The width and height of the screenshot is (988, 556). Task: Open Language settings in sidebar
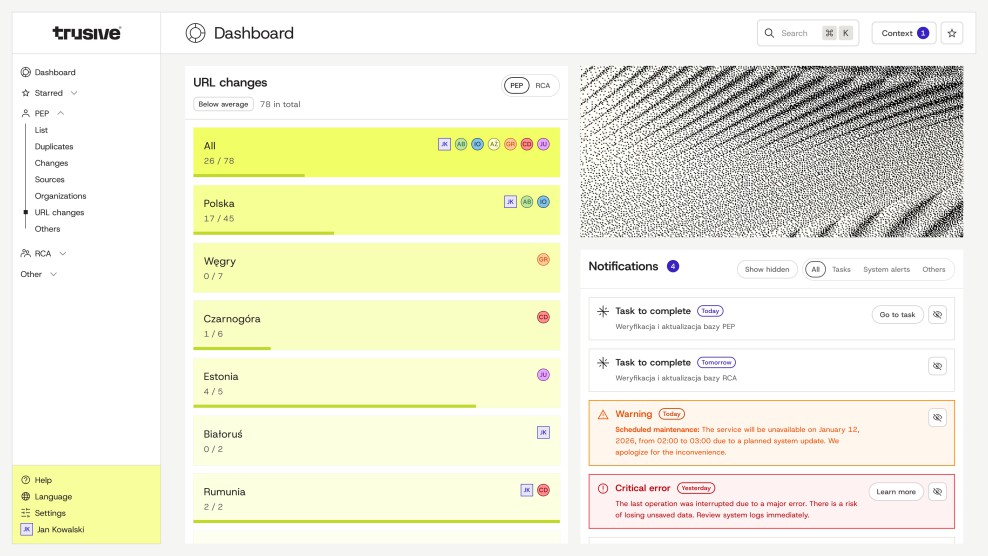click(53, 496)
